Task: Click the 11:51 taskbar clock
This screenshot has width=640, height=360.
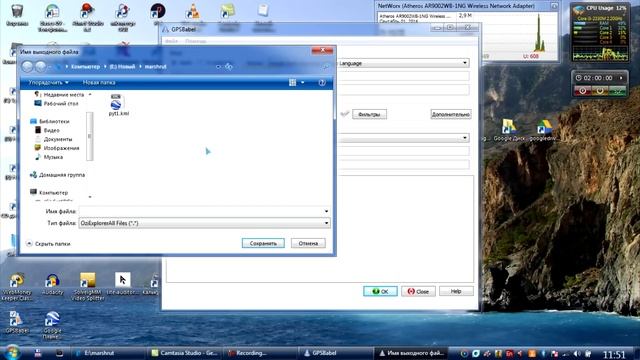Action: [x=614, y=354]
